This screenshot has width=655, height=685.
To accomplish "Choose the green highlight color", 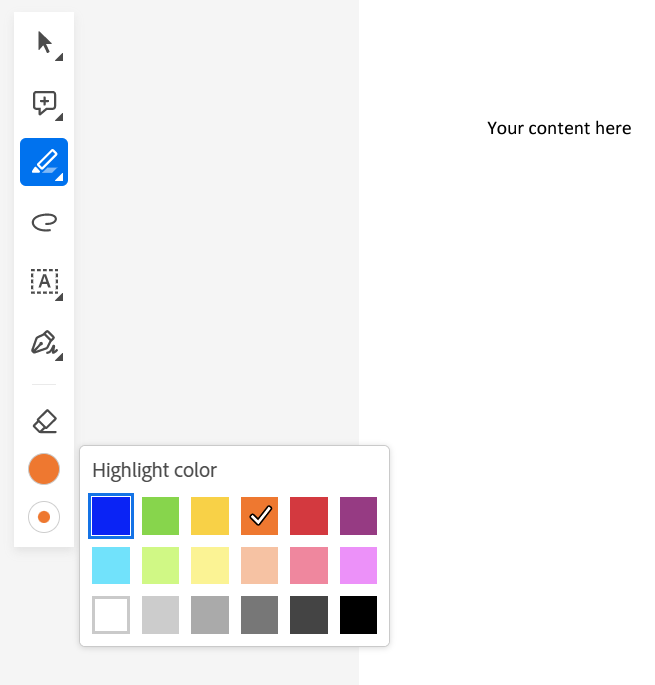I will [x=160, y=516].
